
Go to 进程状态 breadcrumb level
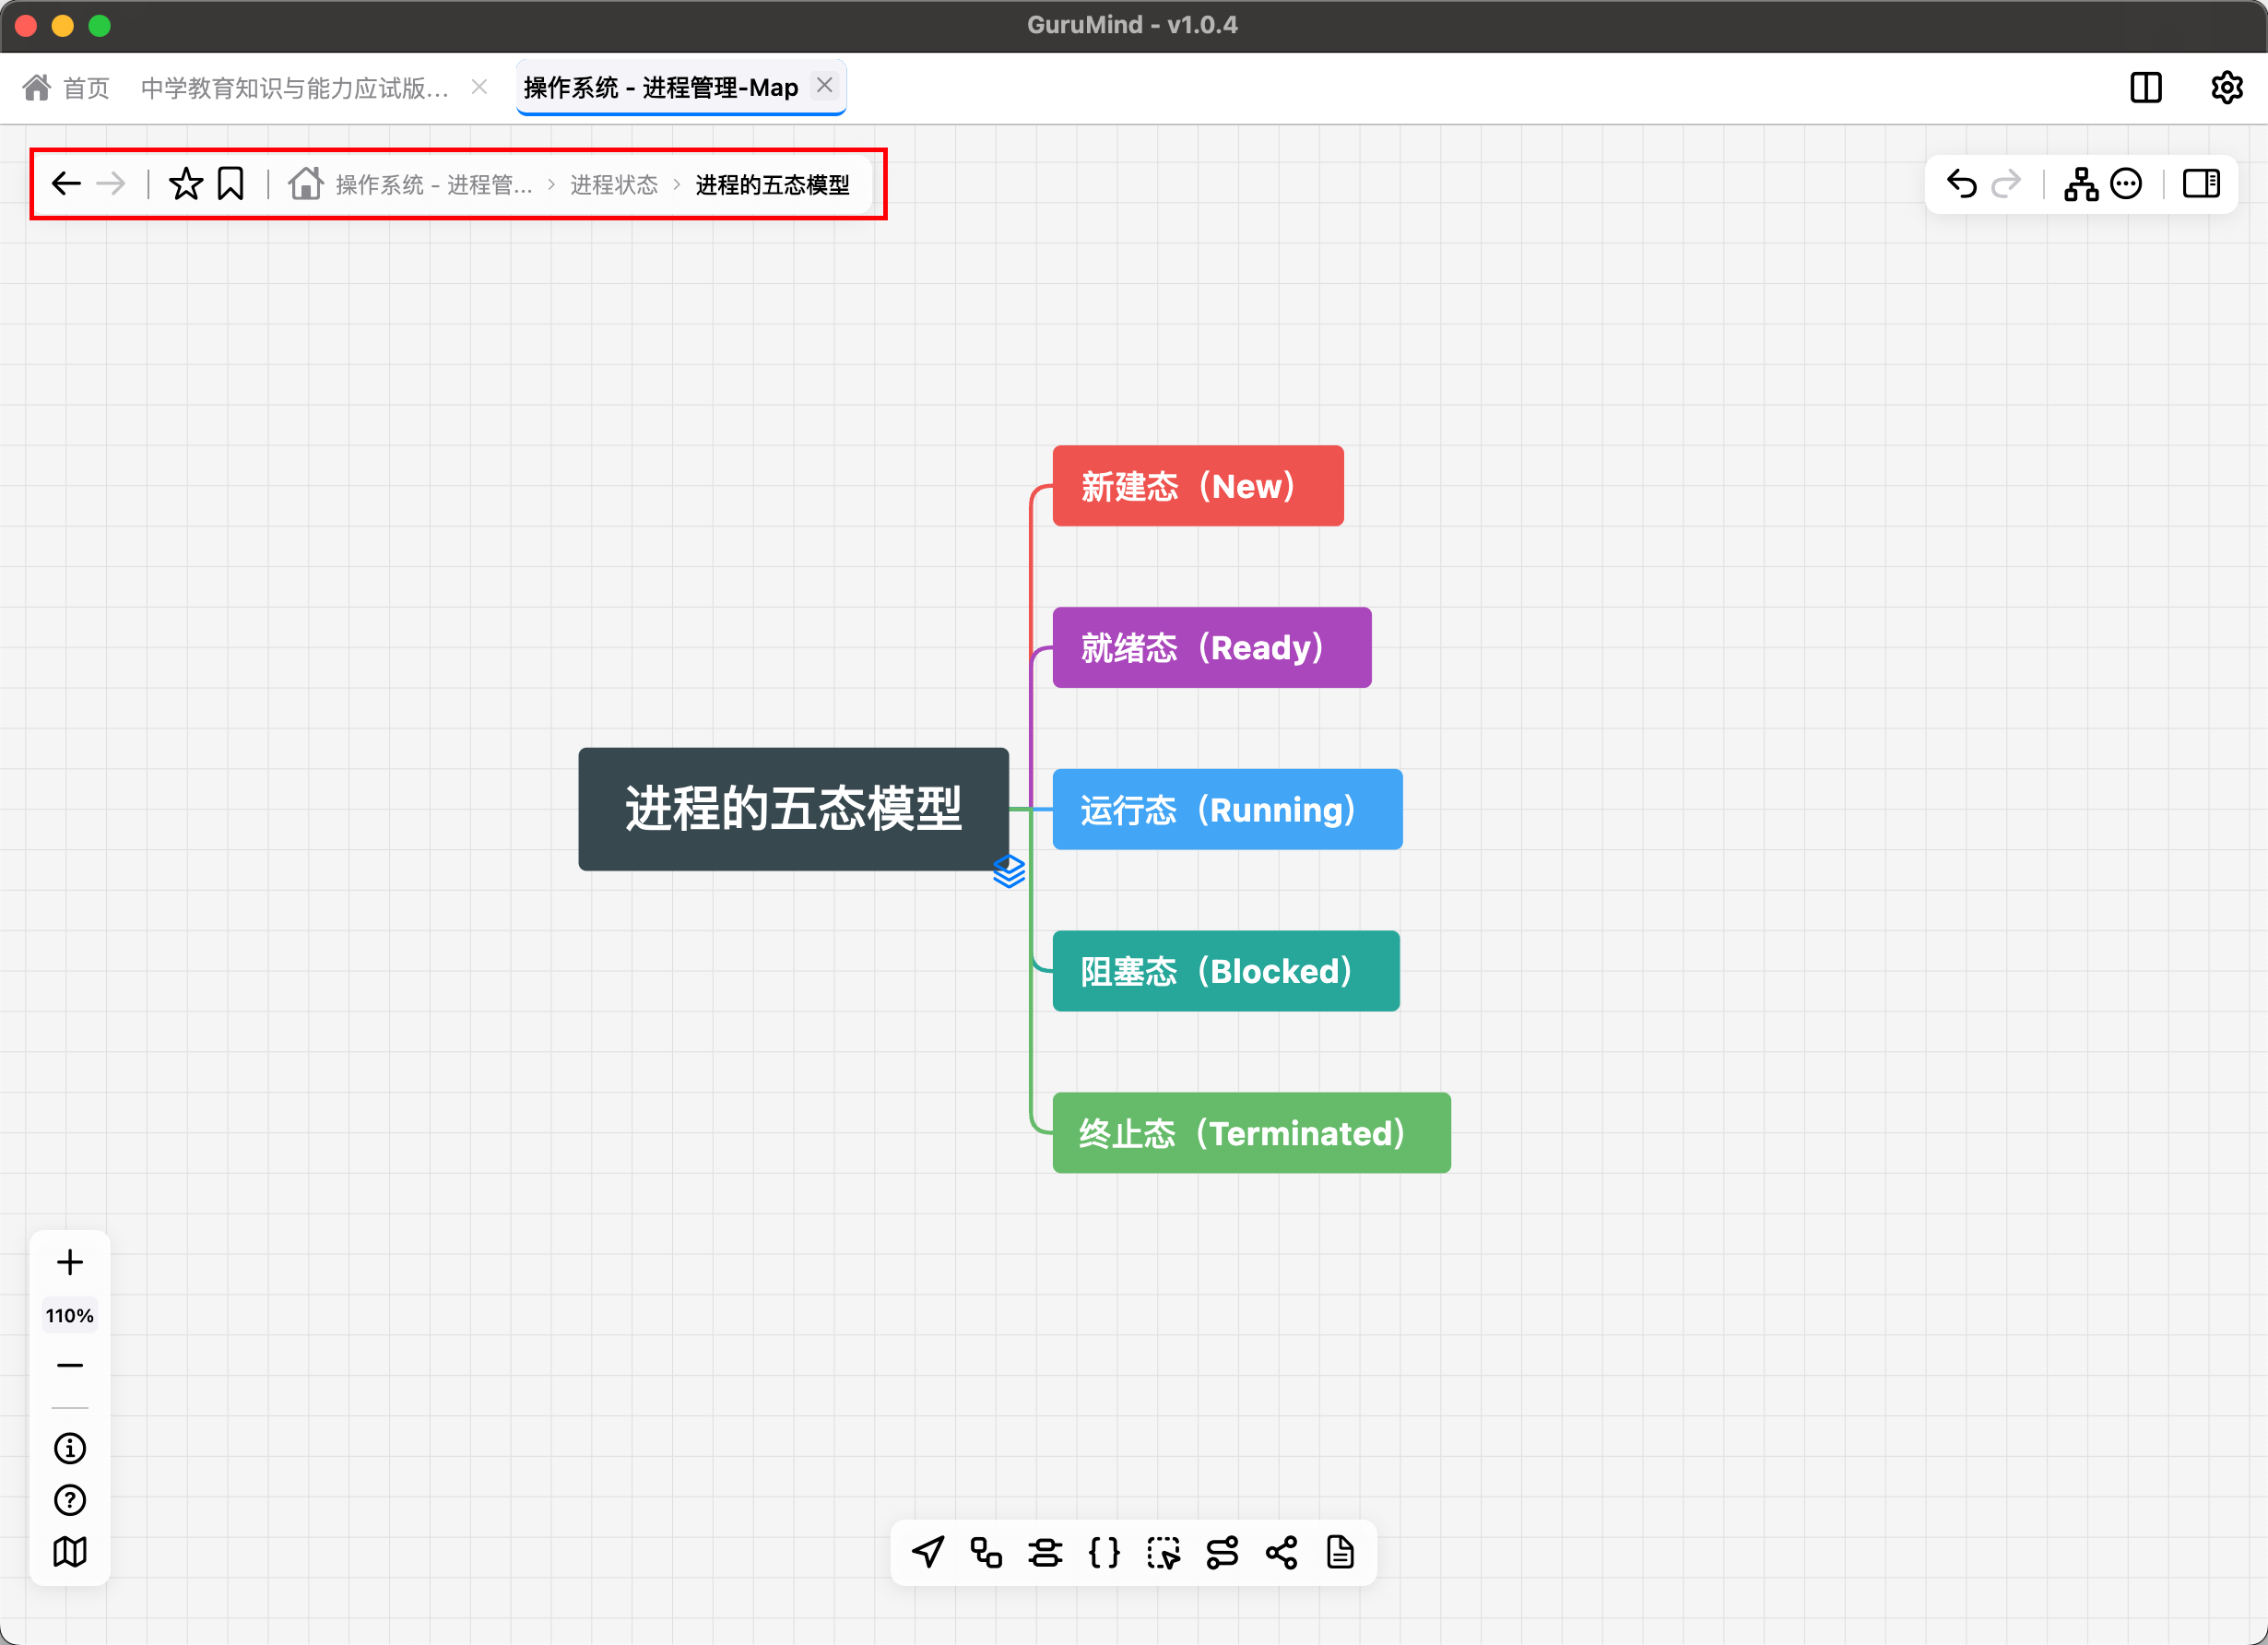614,185
